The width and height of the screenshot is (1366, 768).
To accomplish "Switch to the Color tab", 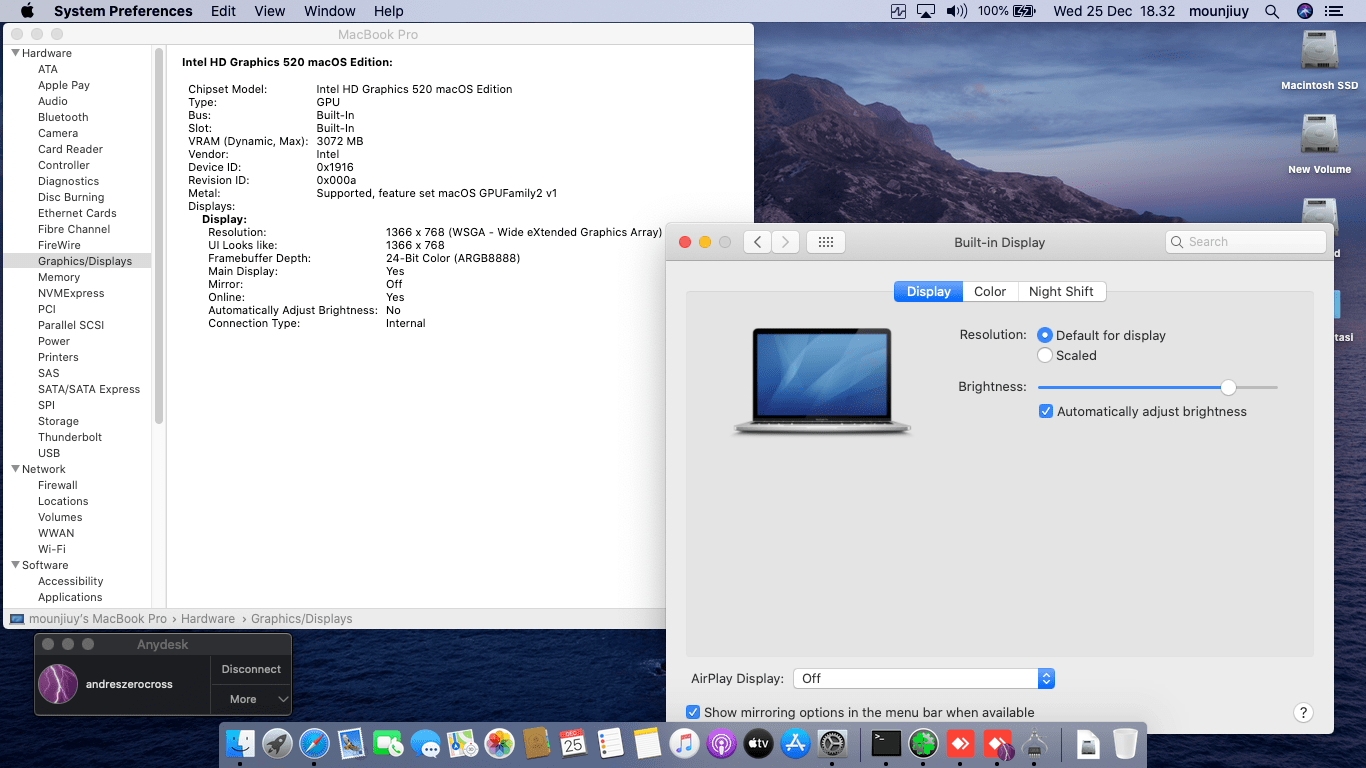I will pos(990,291).
